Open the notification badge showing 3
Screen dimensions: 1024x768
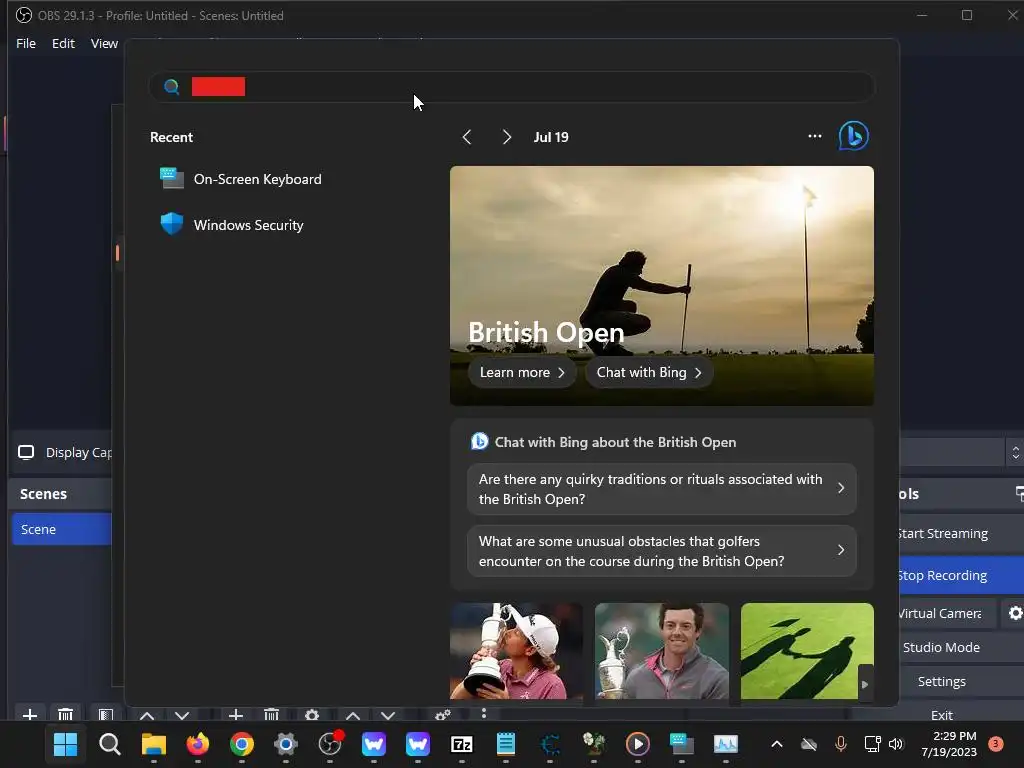[995, 743]
